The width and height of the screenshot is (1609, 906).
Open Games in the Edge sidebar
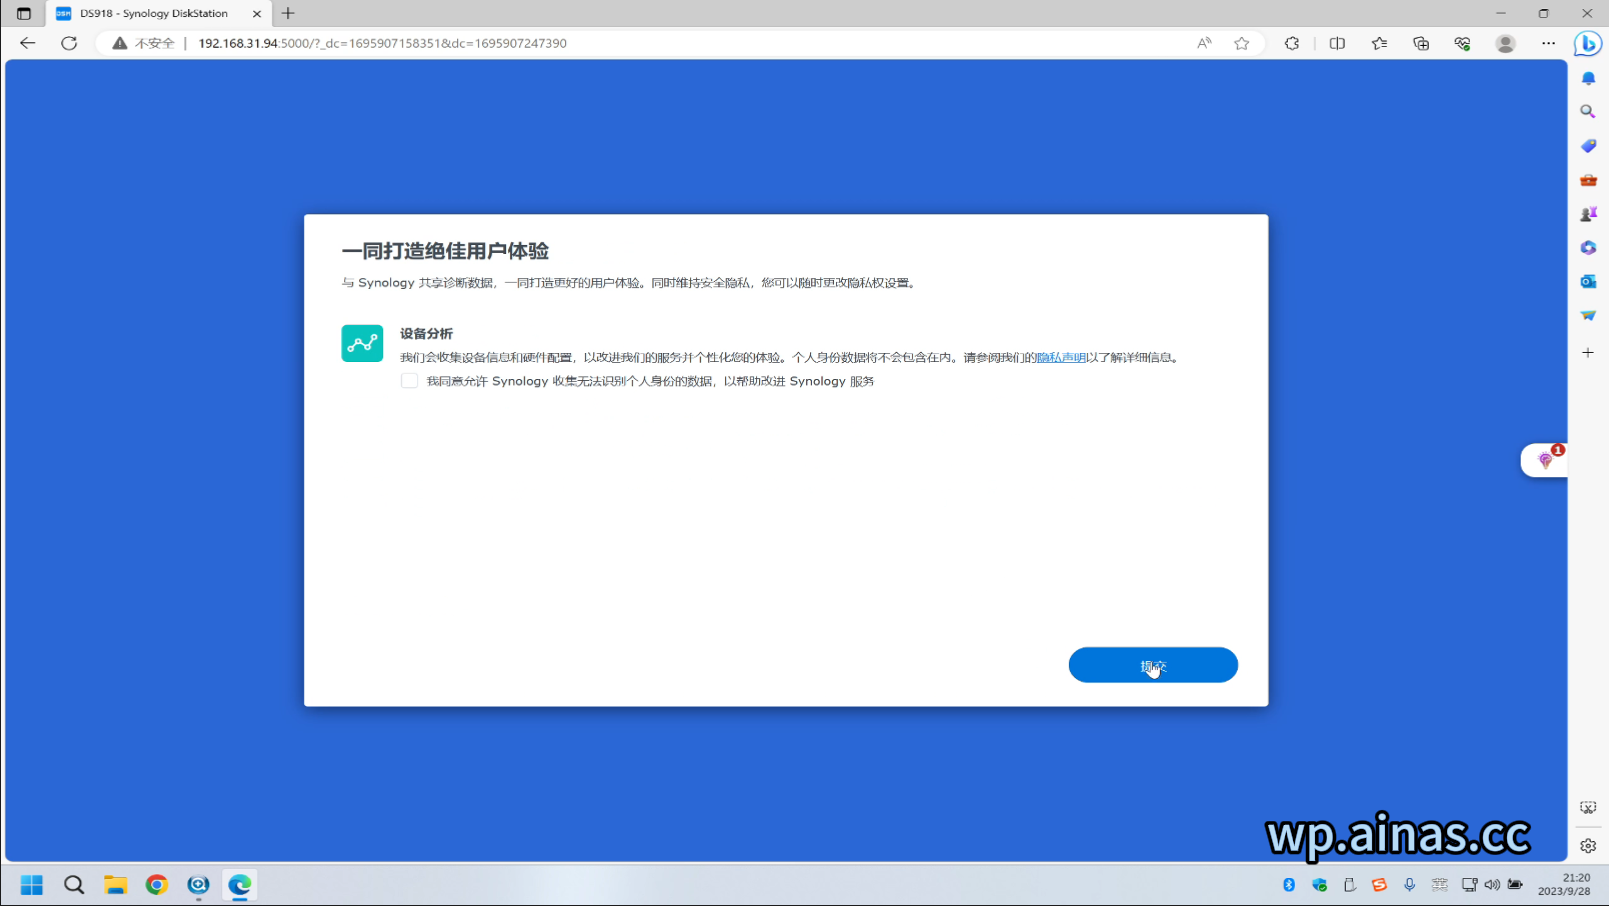pyautogui.click(x=1588, y=213)
